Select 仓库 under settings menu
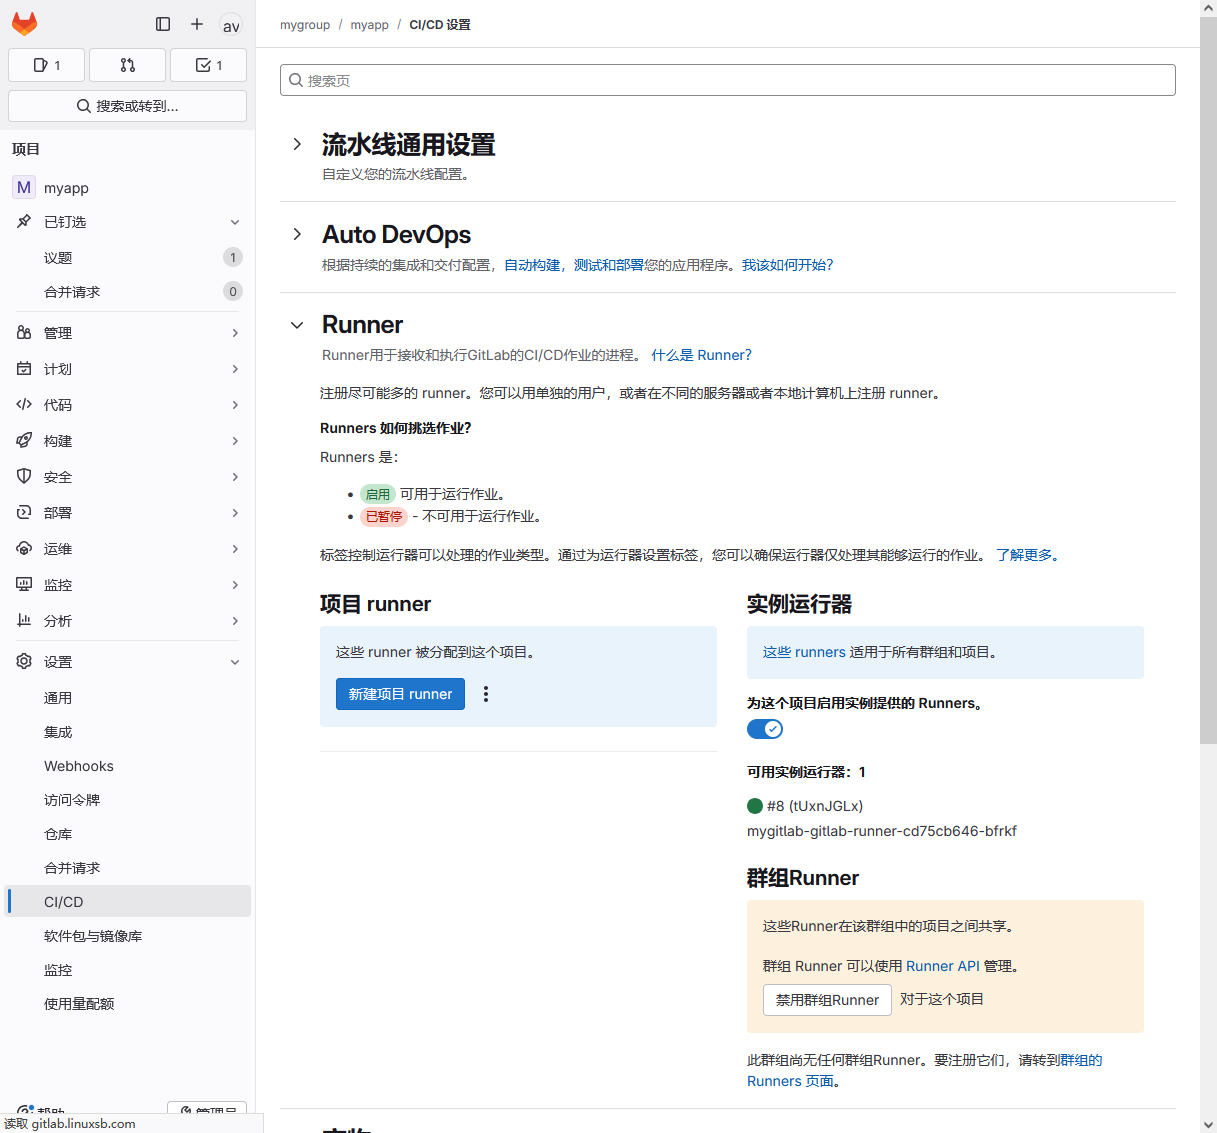 pyautogui.click(x=58, y=834)
